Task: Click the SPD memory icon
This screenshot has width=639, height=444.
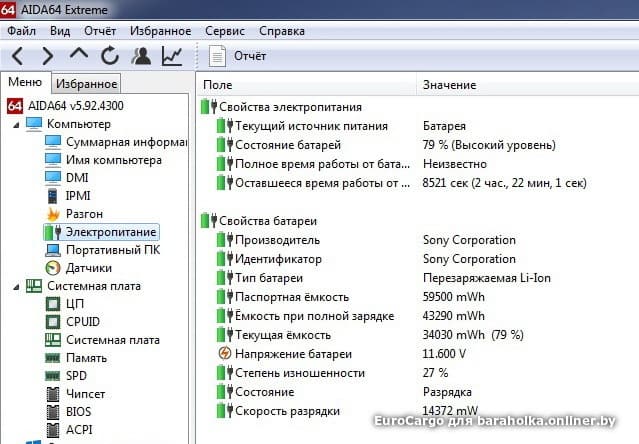Action: pos(53,376)
